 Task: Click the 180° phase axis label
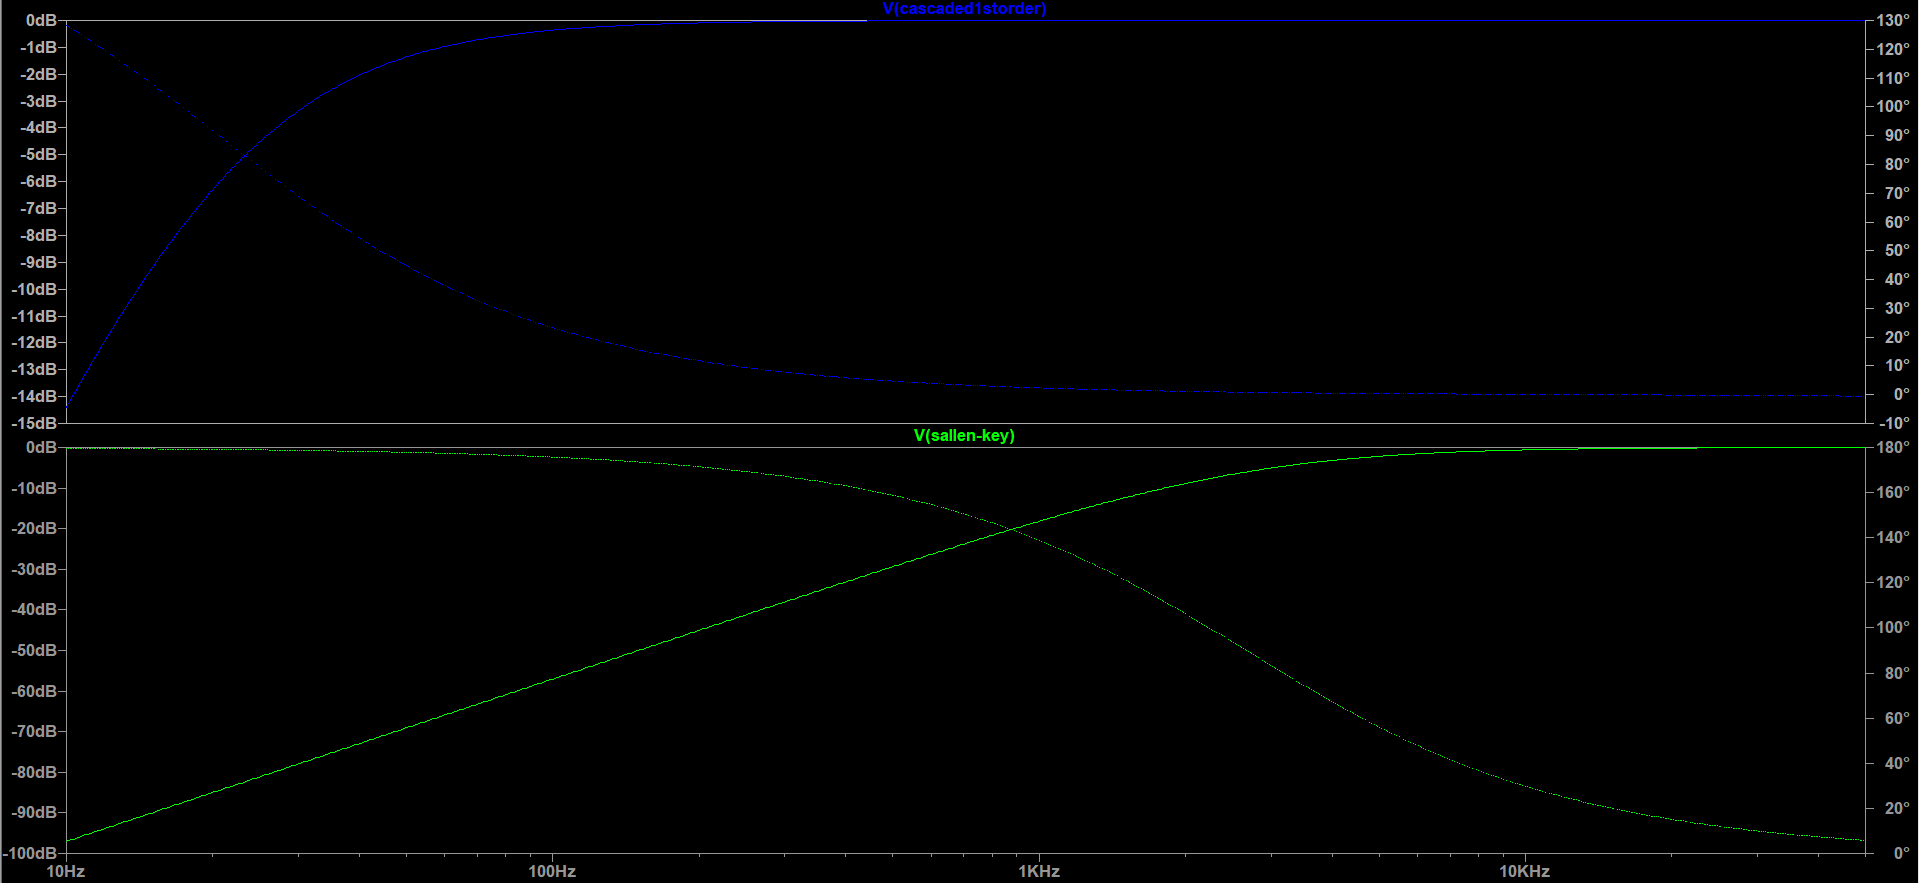pyautogui.click(x=1893, y=447)
